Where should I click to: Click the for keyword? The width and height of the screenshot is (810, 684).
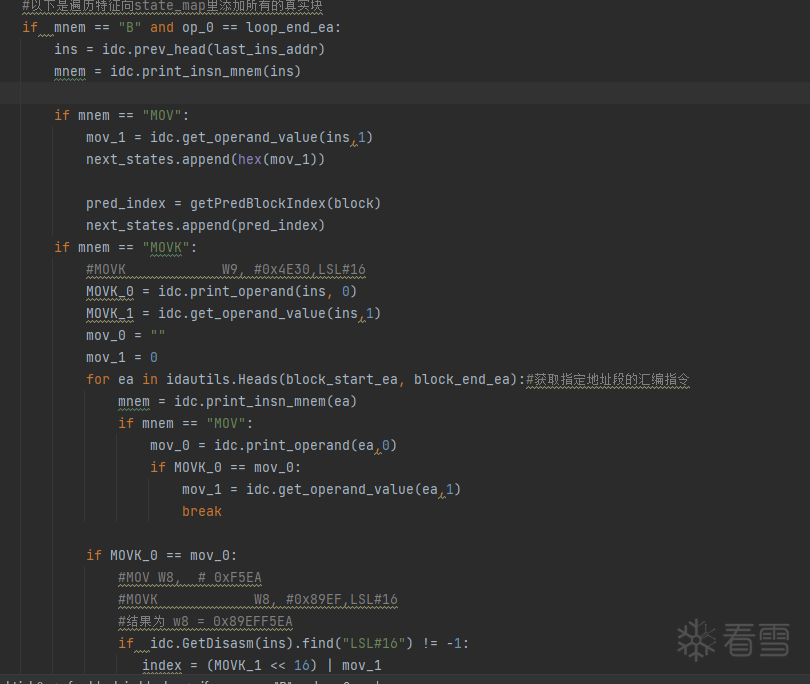(97, 379)
